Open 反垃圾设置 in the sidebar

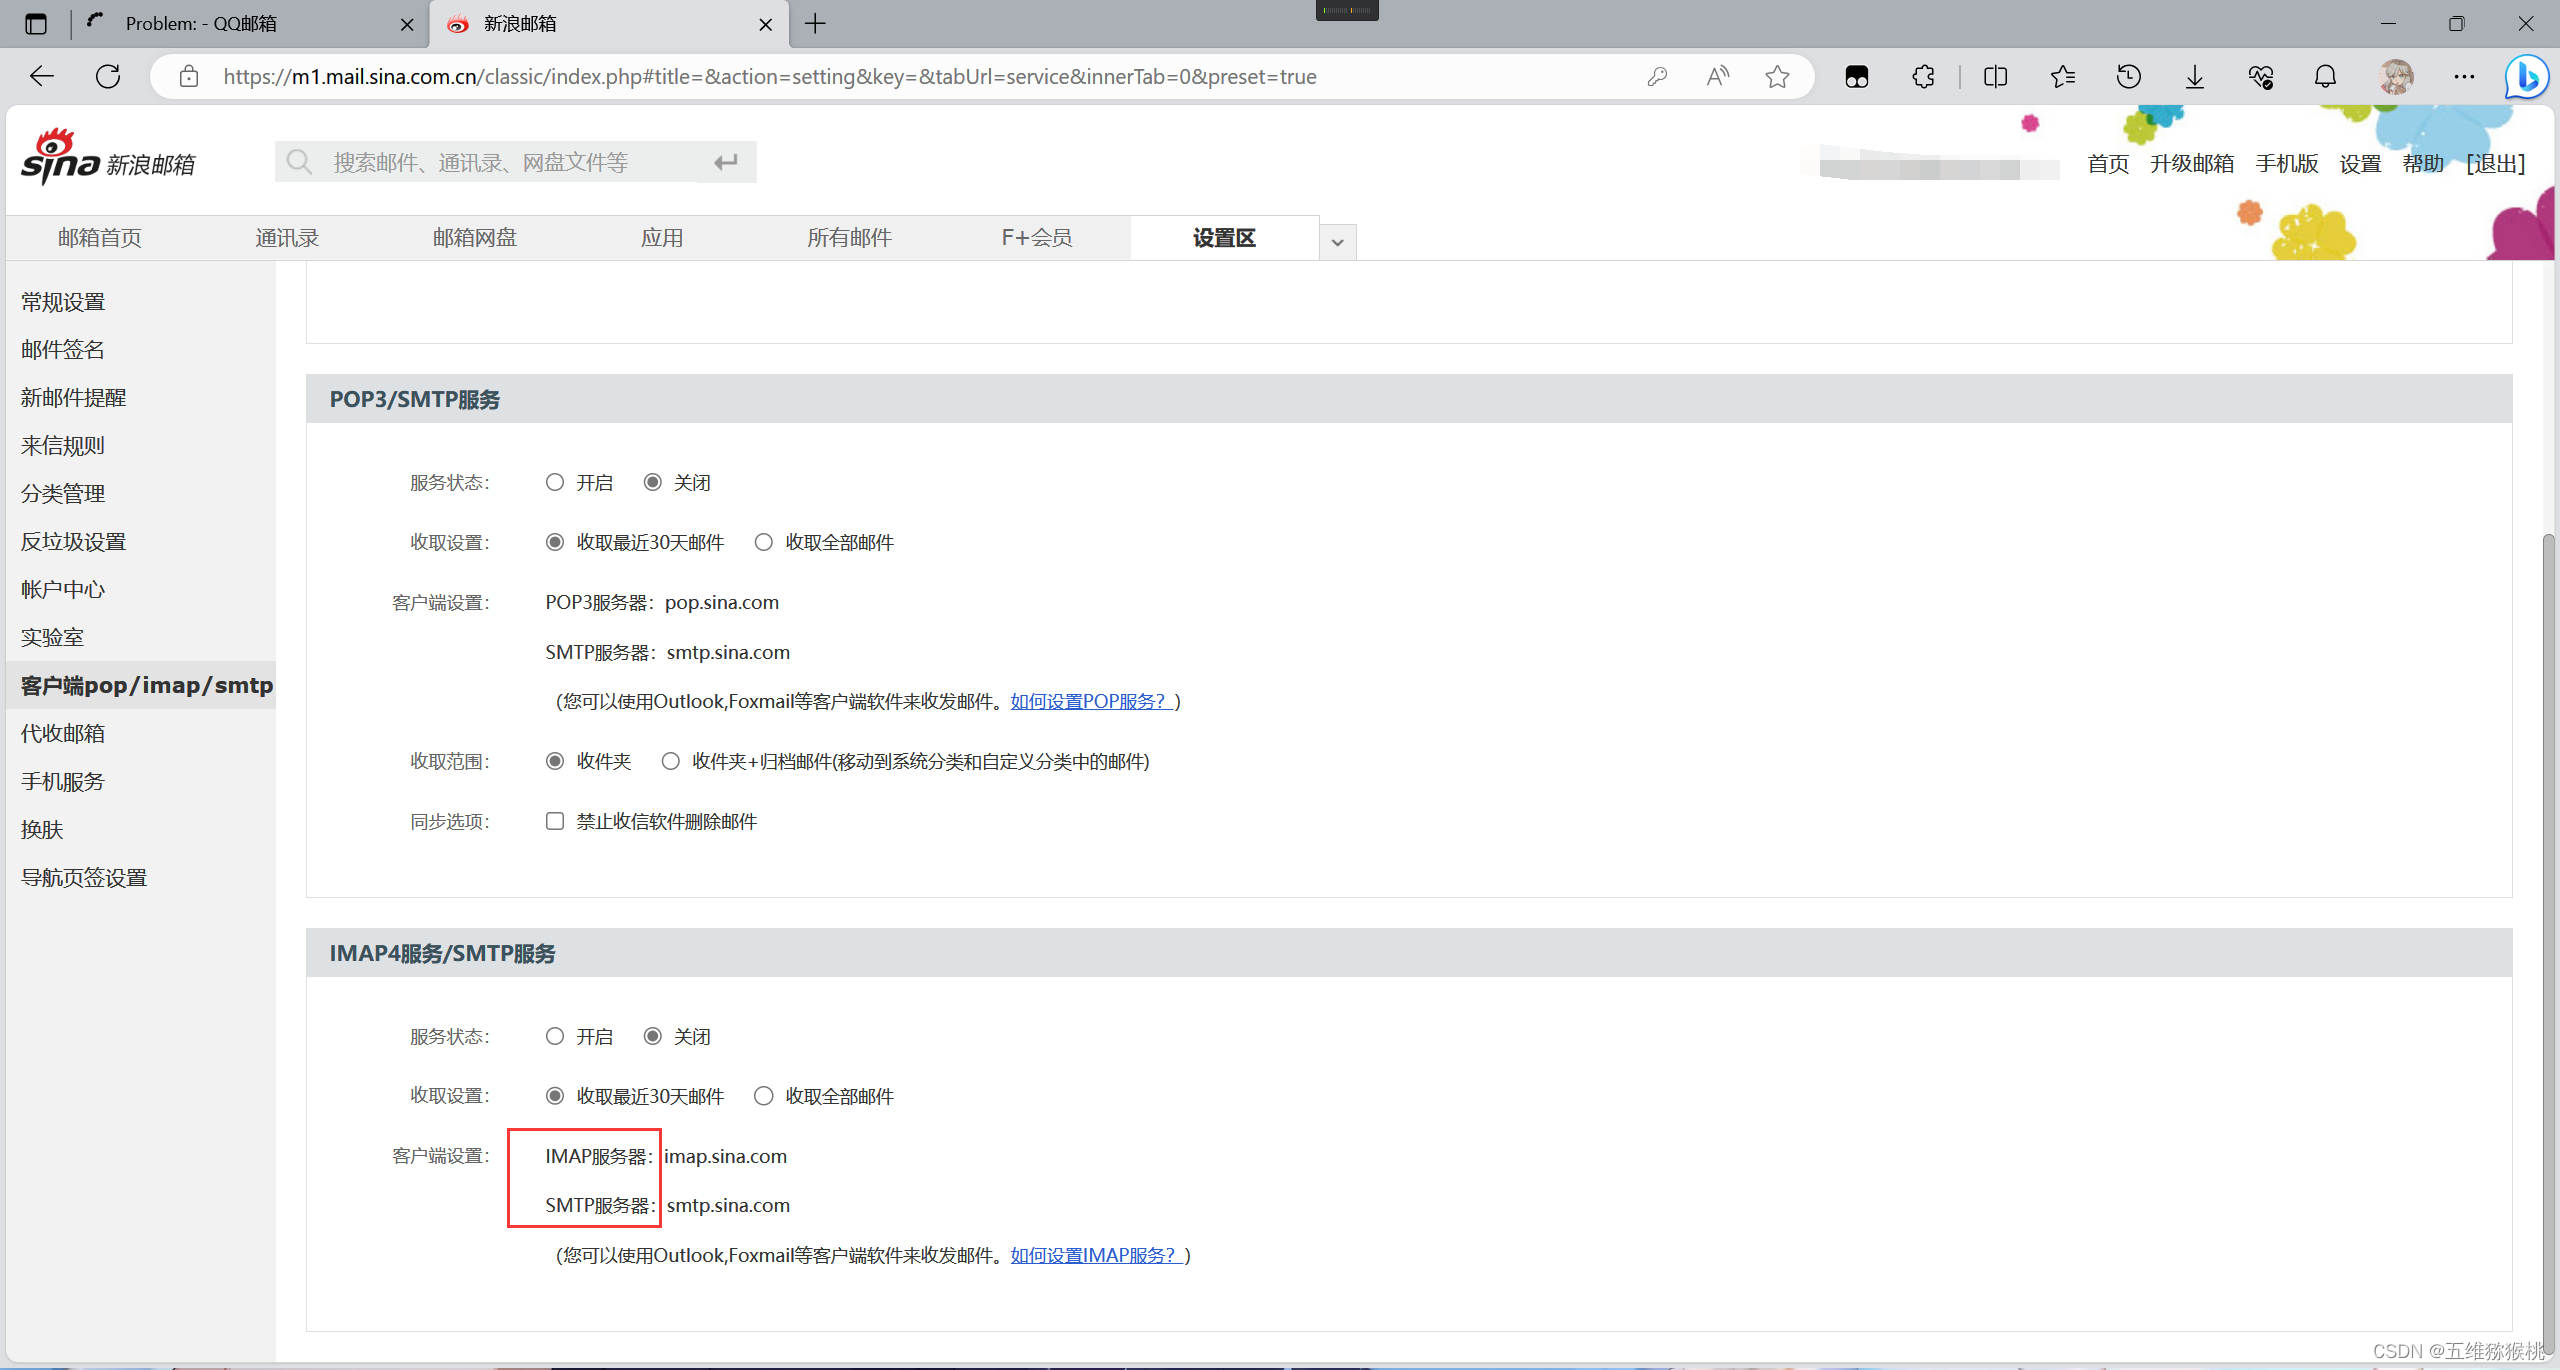coord(74,542)
